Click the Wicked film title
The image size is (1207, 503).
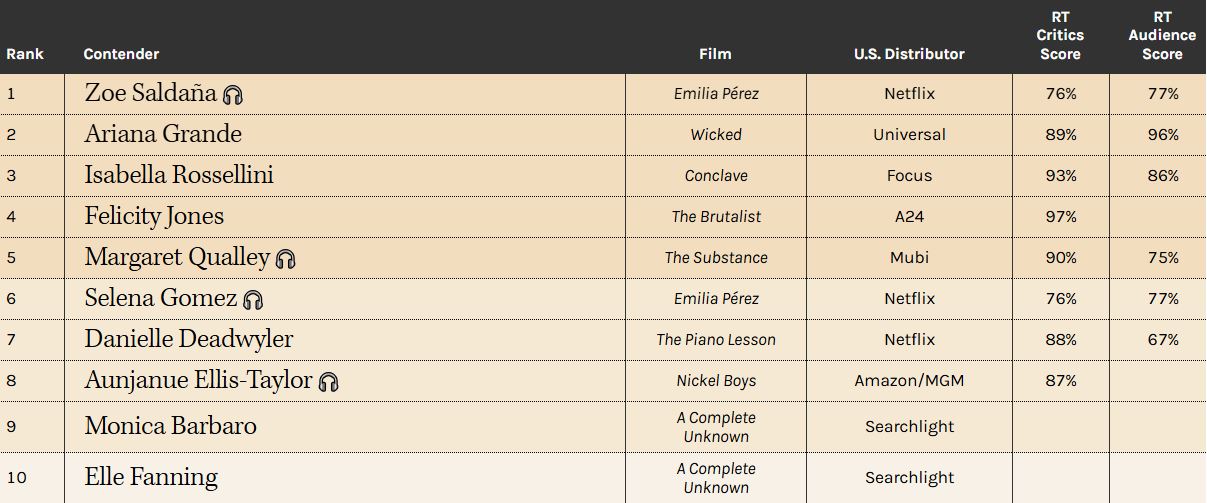click(x=716, y=135)
